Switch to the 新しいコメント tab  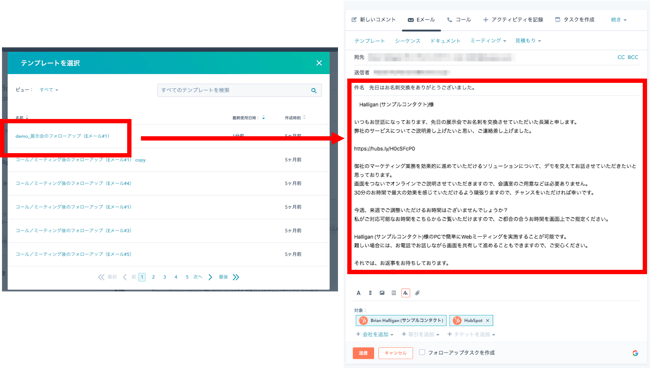(374, 19)
